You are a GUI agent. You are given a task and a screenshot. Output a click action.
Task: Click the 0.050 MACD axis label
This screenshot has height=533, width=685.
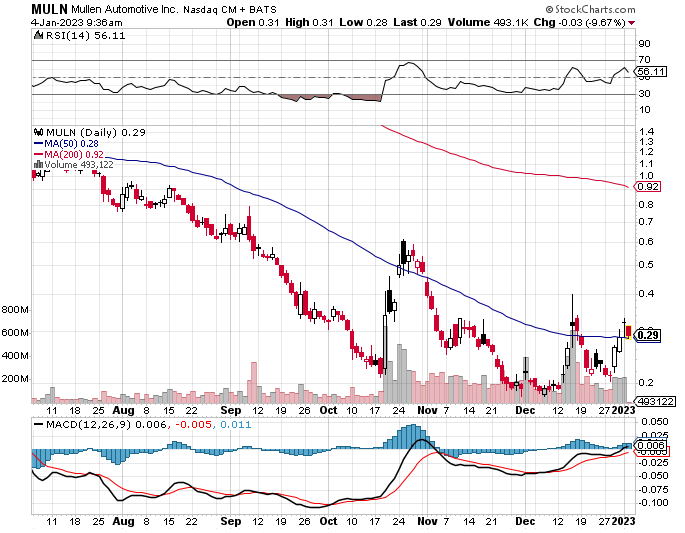[x=654, y=421]
